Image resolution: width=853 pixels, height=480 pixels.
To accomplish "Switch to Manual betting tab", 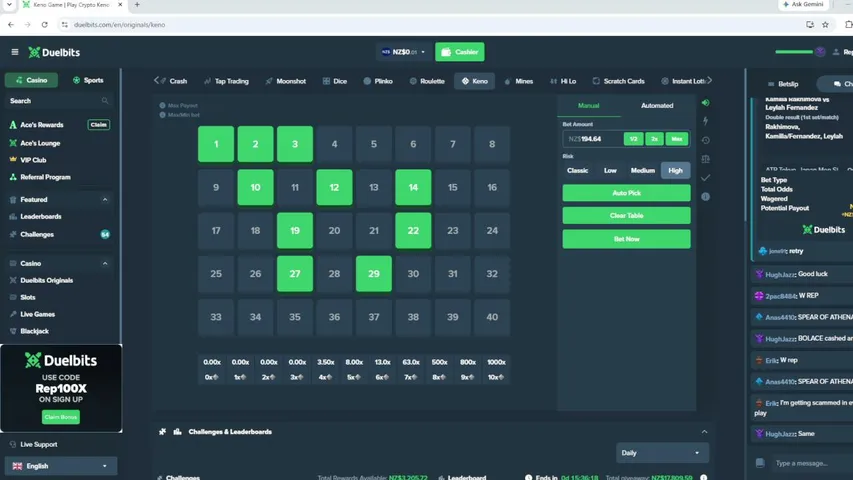I will point(589,106).
